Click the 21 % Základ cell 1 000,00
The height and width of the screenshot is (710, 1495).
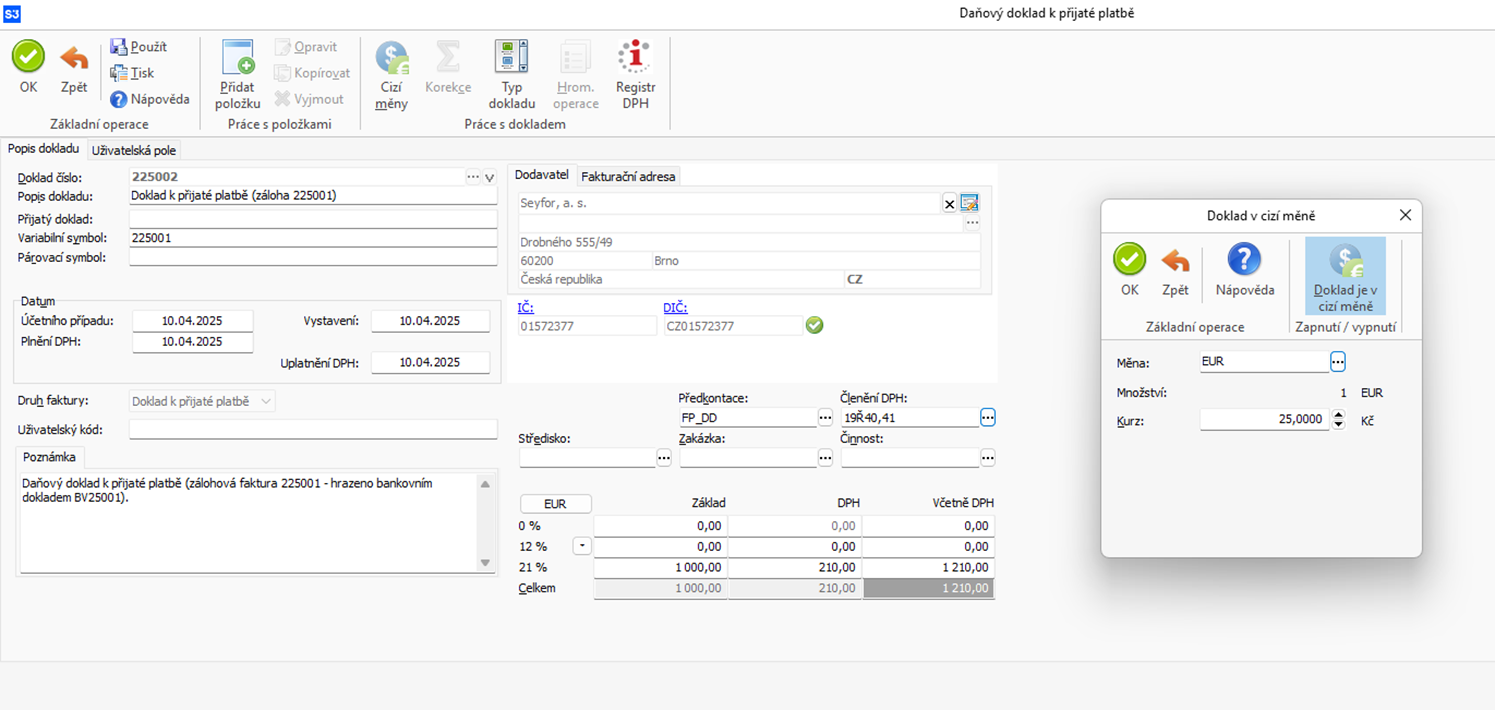(x=661, y=567)
